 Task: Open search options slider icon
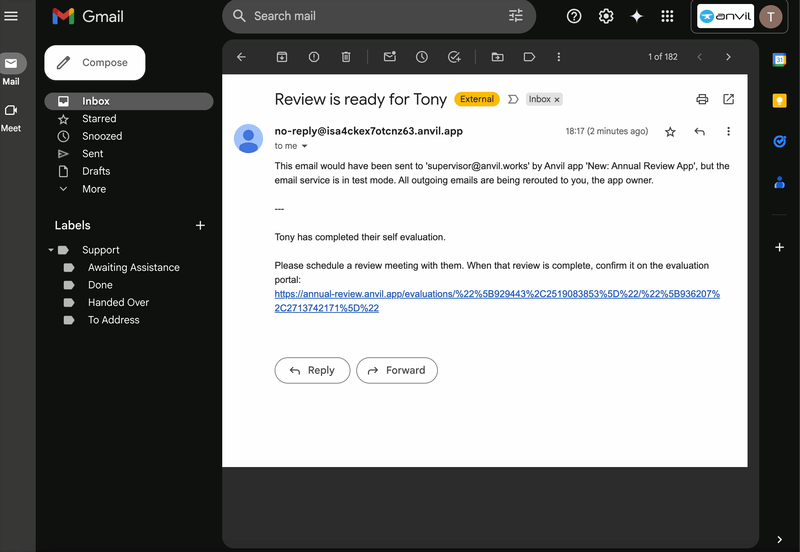516,16
